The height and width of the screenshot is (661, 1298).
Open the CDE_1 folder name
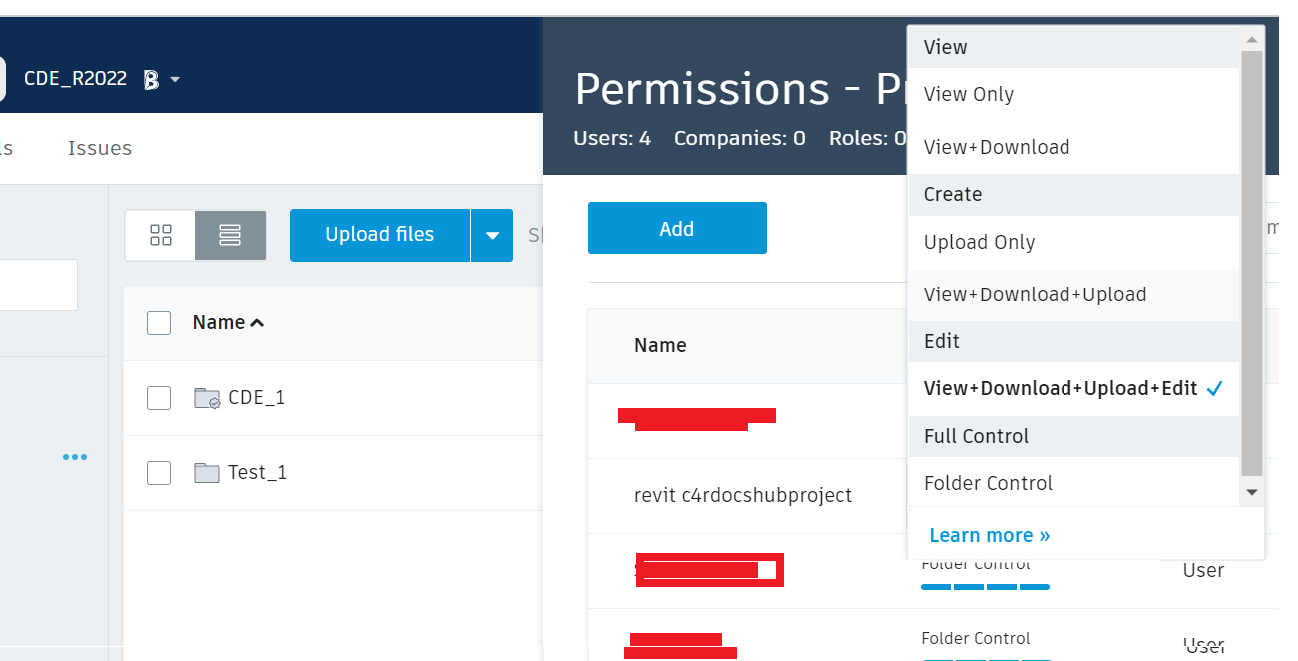(257, 397)
